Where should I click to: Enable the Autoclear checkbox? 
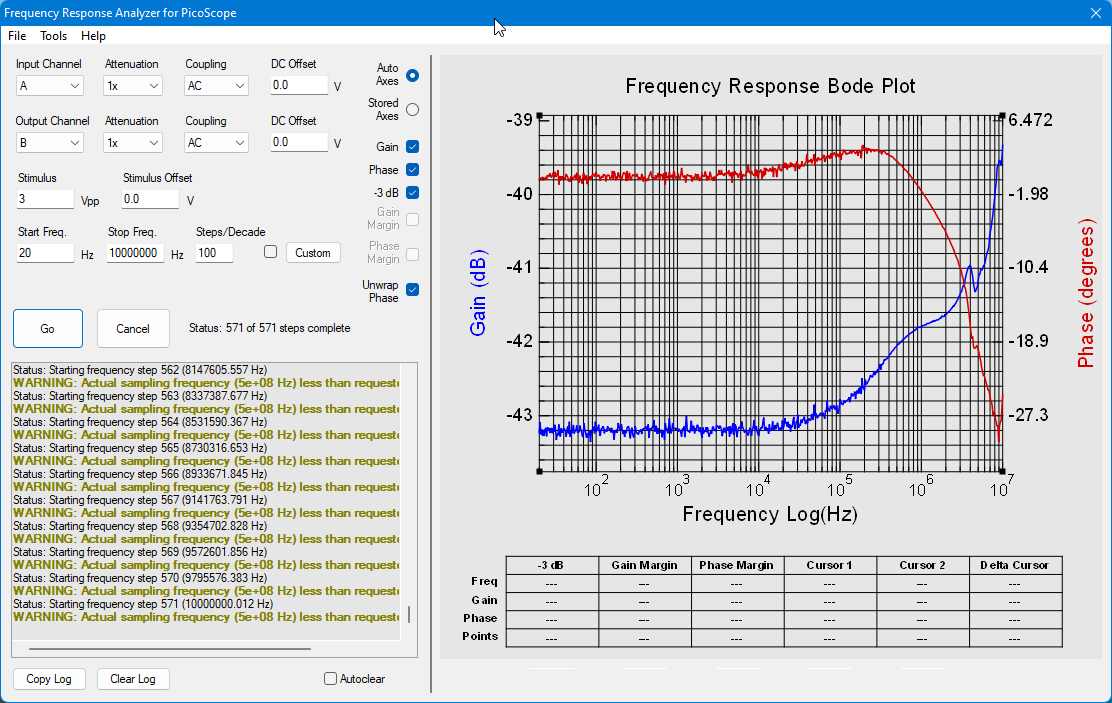[x=330, y=679]
